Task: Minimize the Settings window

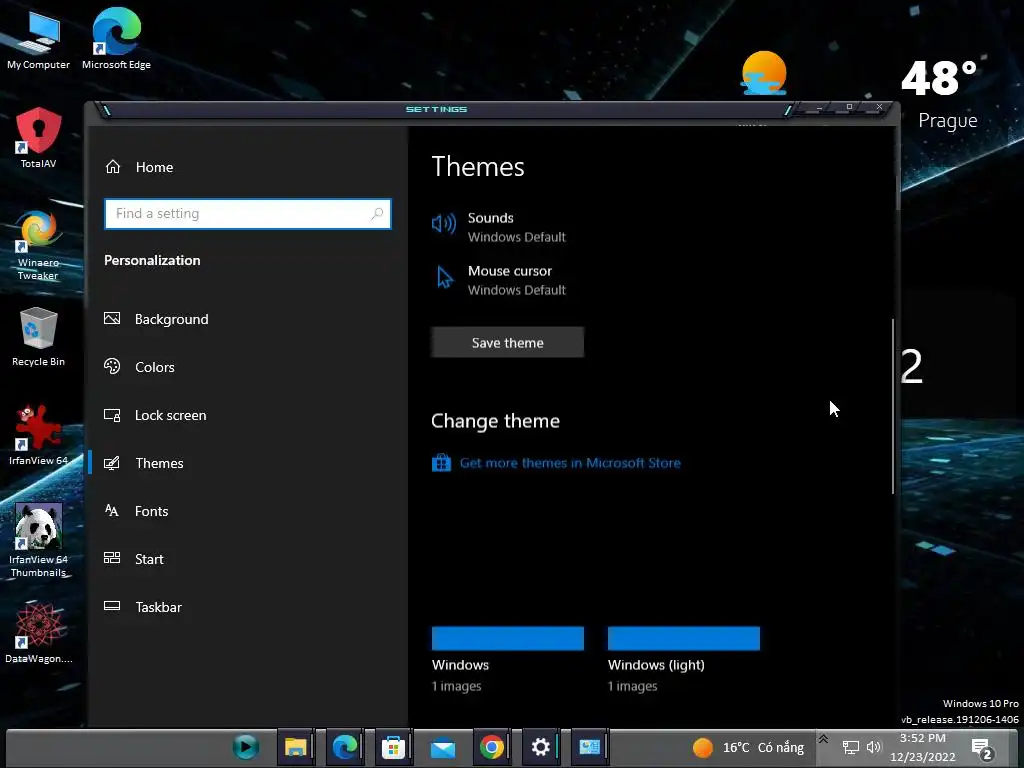Action: [x=819, y=107]
